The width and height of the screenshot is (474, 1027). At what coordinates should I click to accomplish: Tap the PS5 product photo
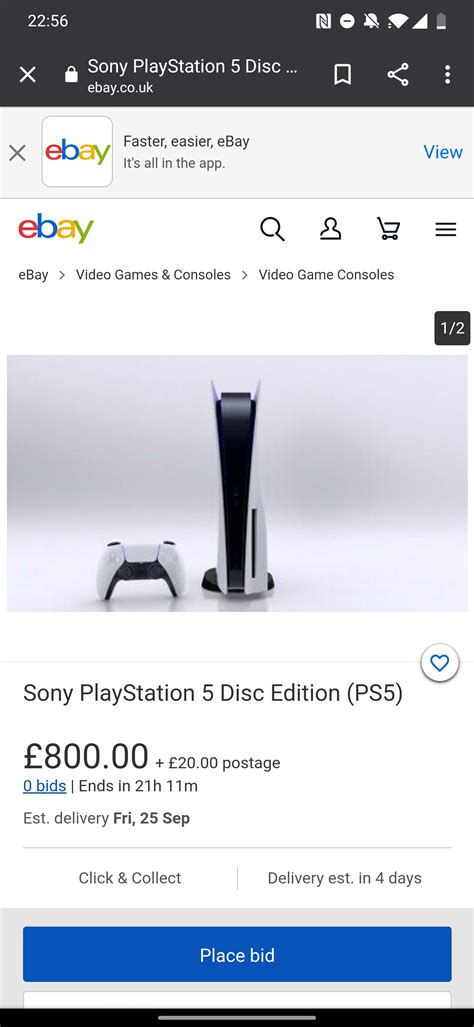tap(237, 483)
